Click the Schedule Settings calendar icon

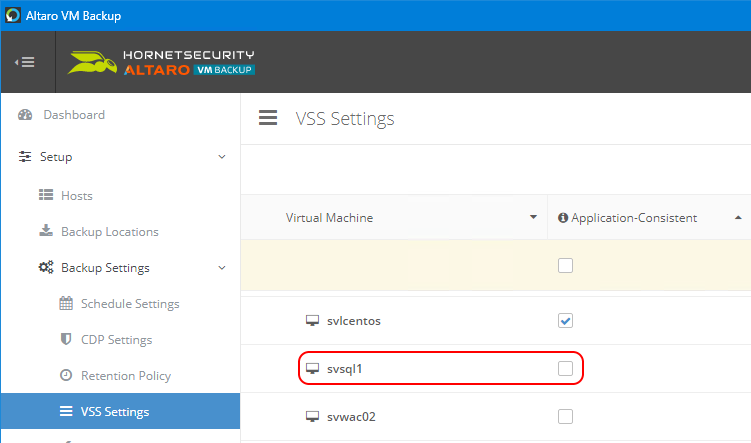(66, 303)
